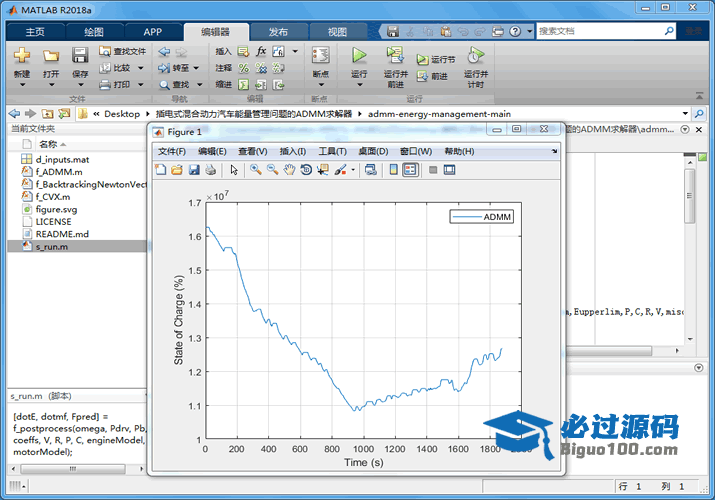Viewport: 715px width, 500px height.
Task: Open the Breakpoints (断点) dropdown arrow
Action: [321, 85]
